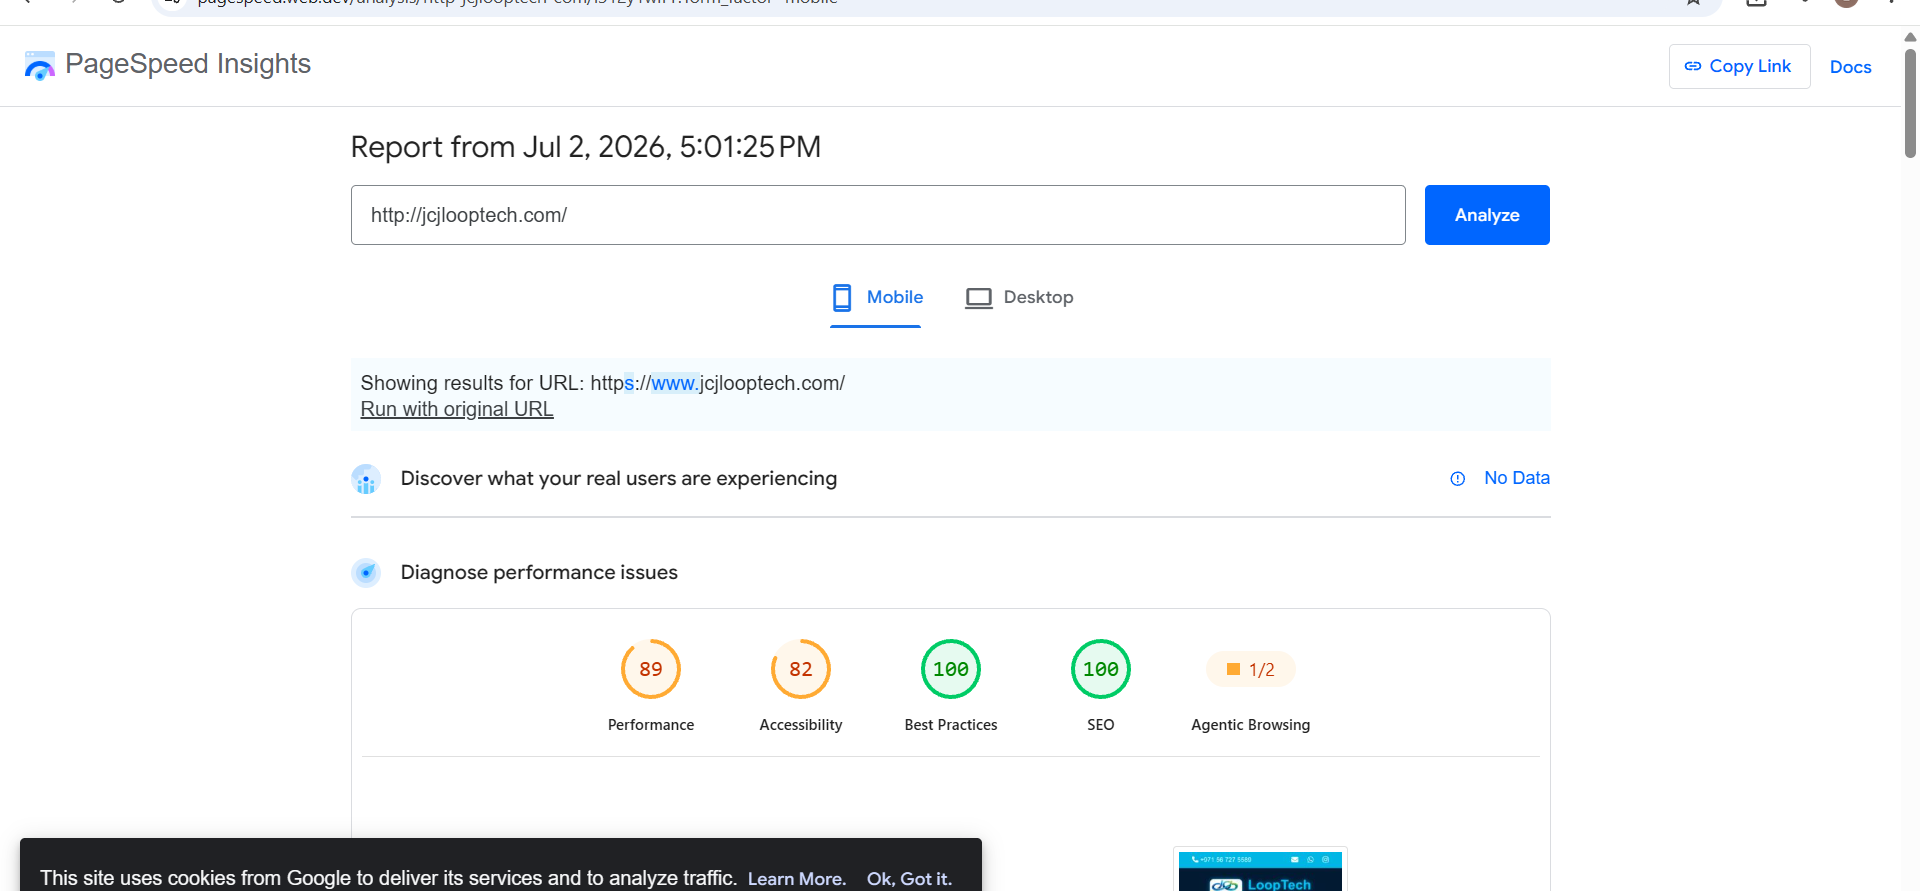
Task: Select the Agentic Browsing 1/2 badge
Action: pos(1251,669)
